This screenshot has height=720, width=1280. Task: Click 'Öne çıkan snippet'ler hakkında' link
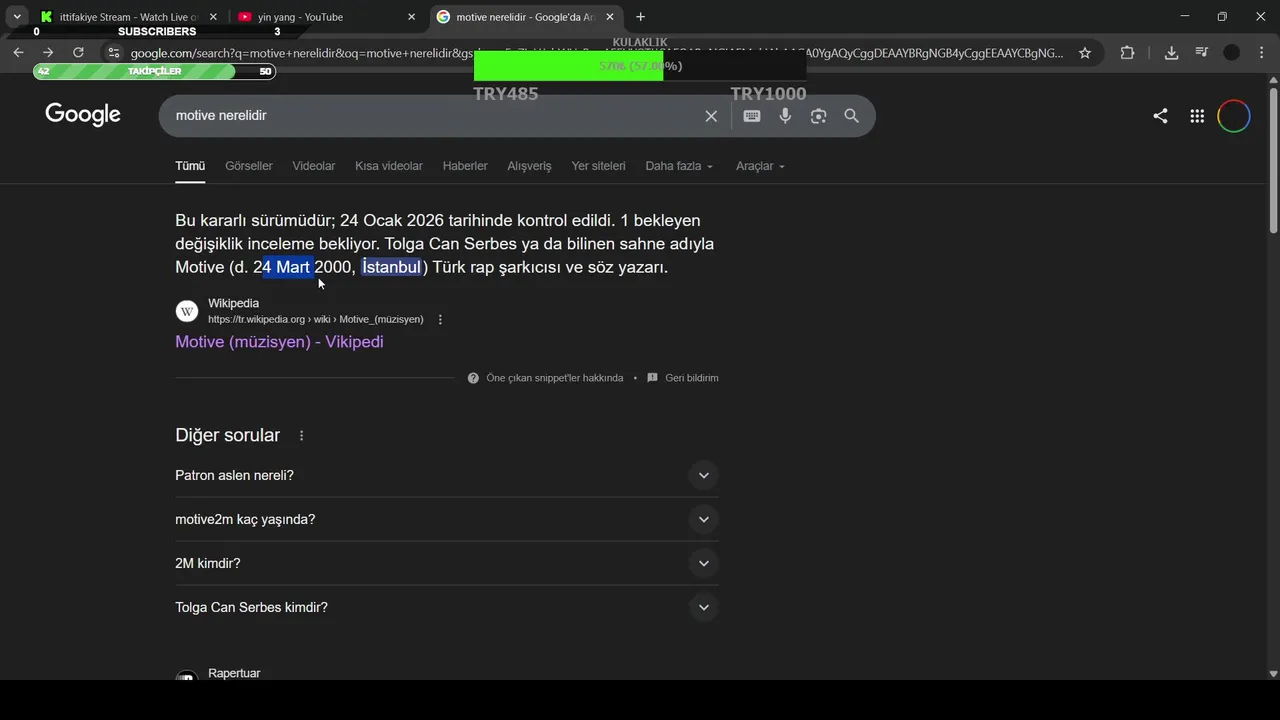[x=554, y=378]
